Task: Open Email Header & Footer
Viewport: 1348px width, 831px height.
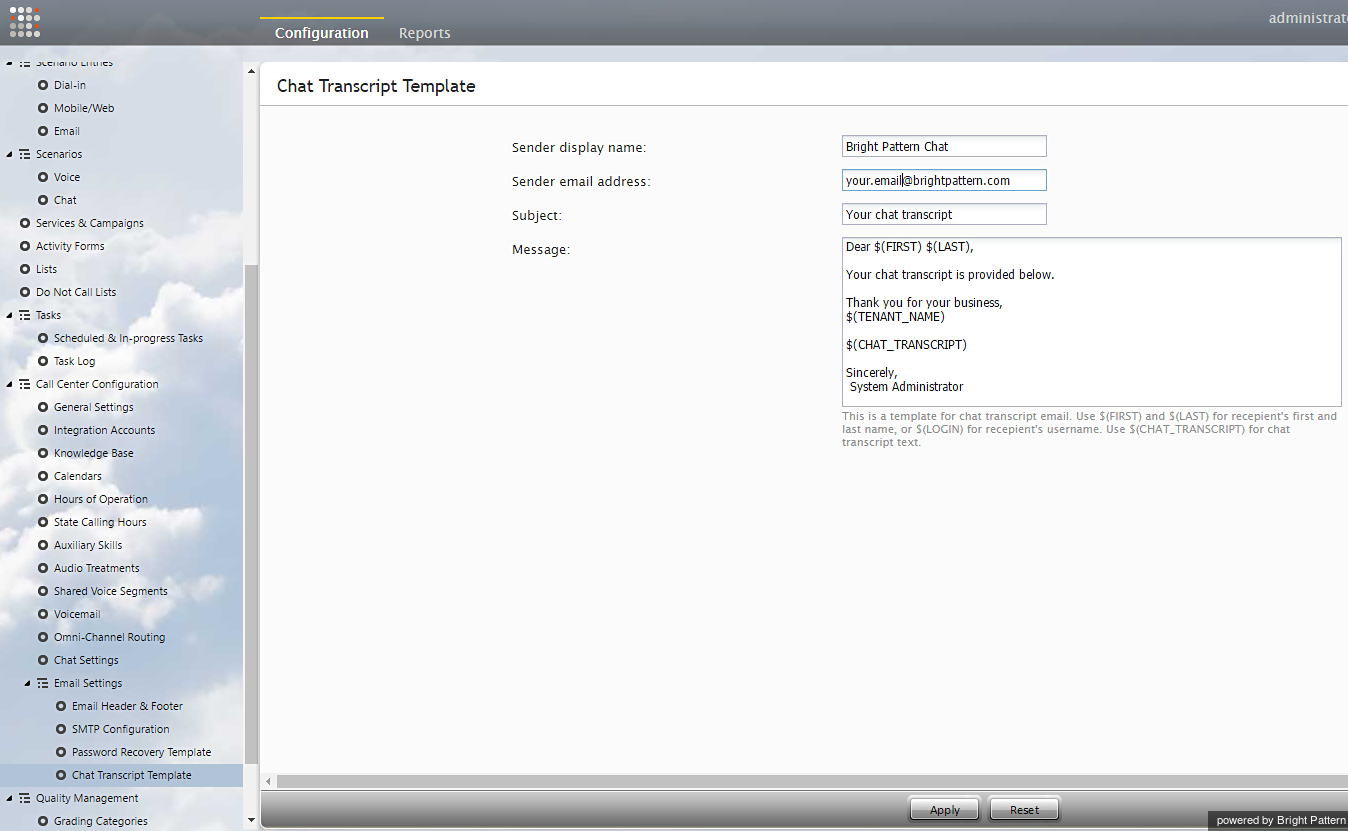Action: tap(127, 706)
